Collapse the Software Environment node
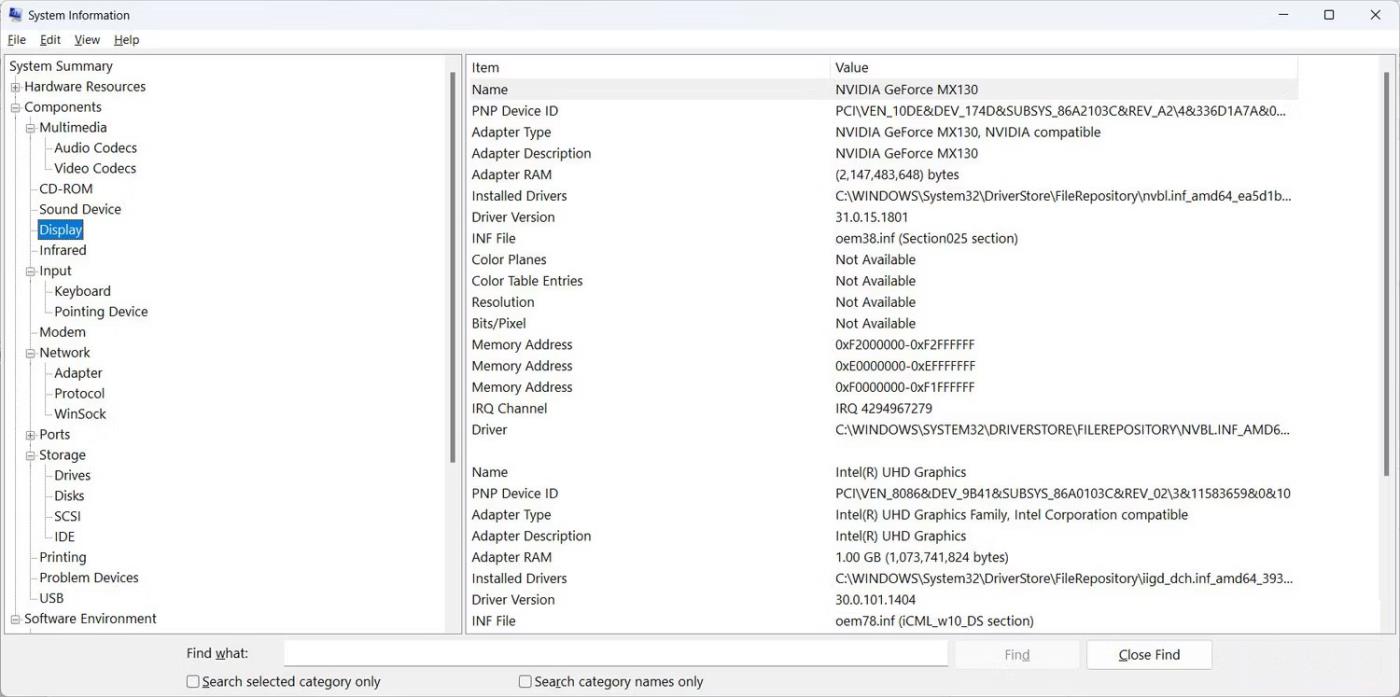Screen dimensions: 1400x697 pos(15,619)
